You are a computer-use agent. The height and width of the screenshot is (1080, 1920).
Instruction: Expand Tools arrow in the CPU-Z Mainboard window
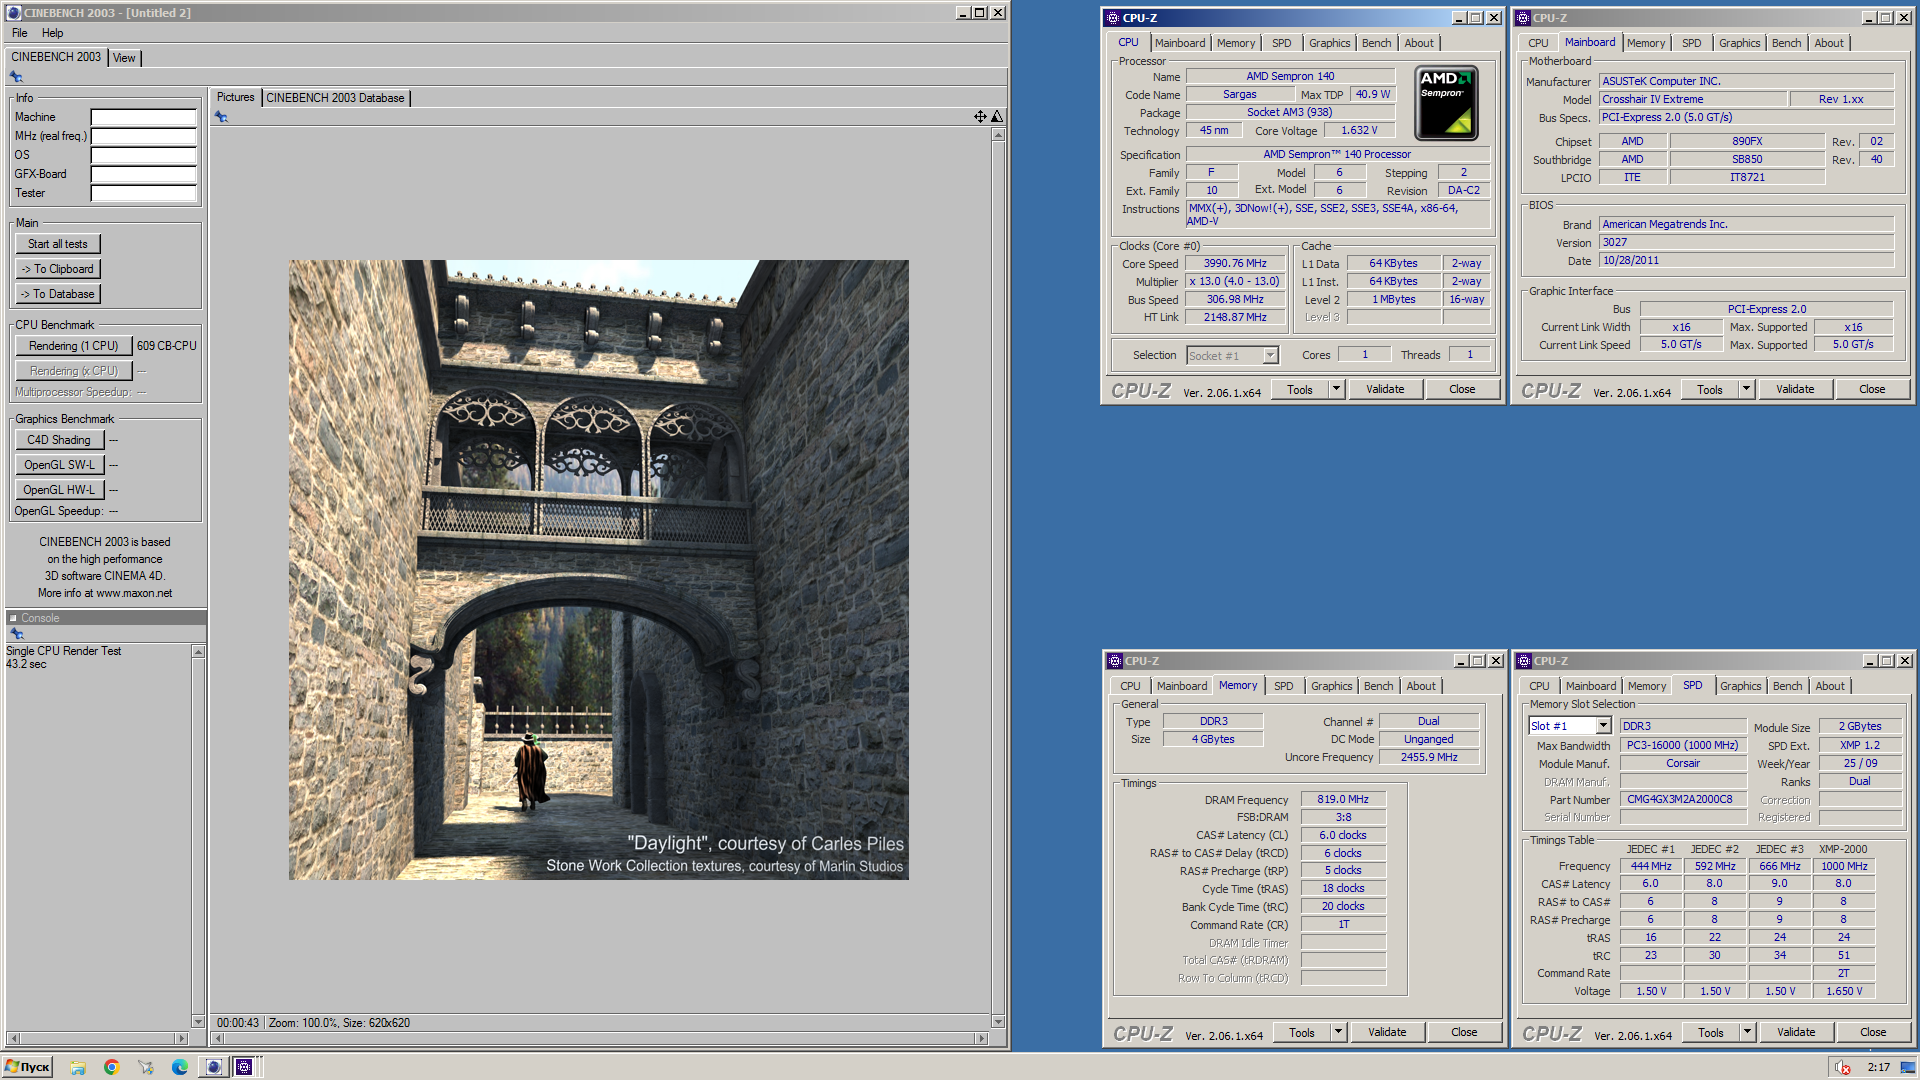click(1746, 389)
